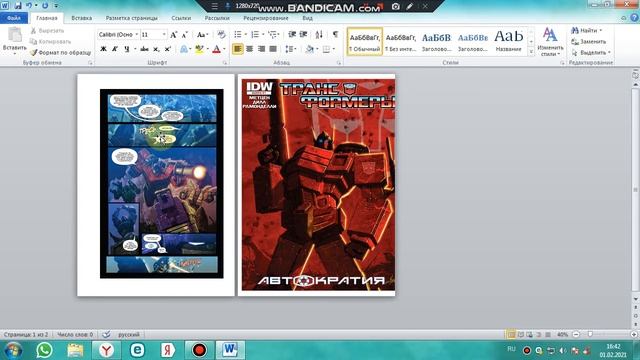
Task: Click the Text Effects icon
Action: click(184, 49)
